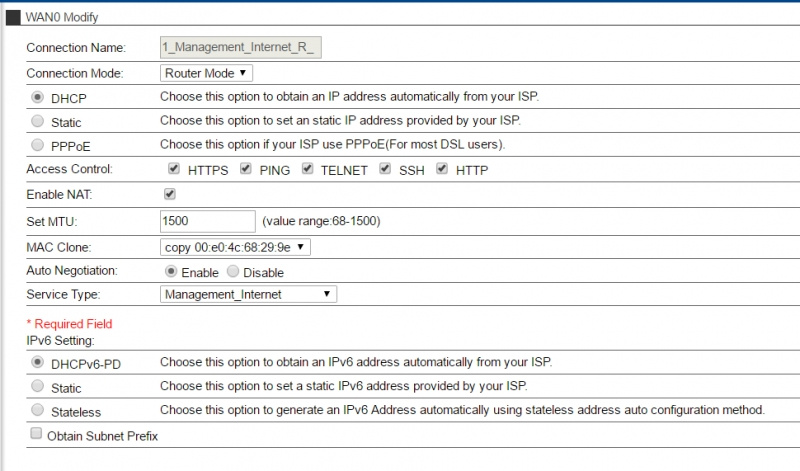This screenshot has width=800, height=471.
Task: Disable the SSH access checkbox
Action: pos(386,169)
